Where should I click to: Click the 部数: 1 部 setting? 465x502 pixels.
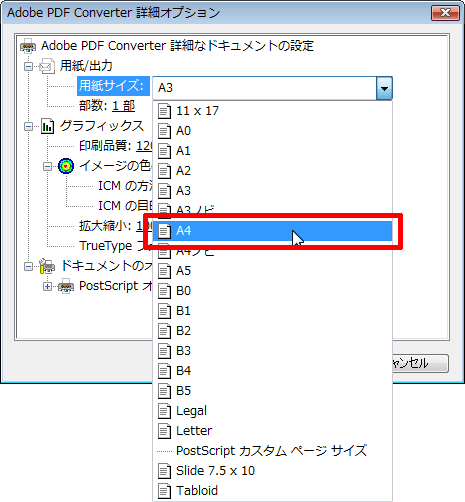pos(107,106)
